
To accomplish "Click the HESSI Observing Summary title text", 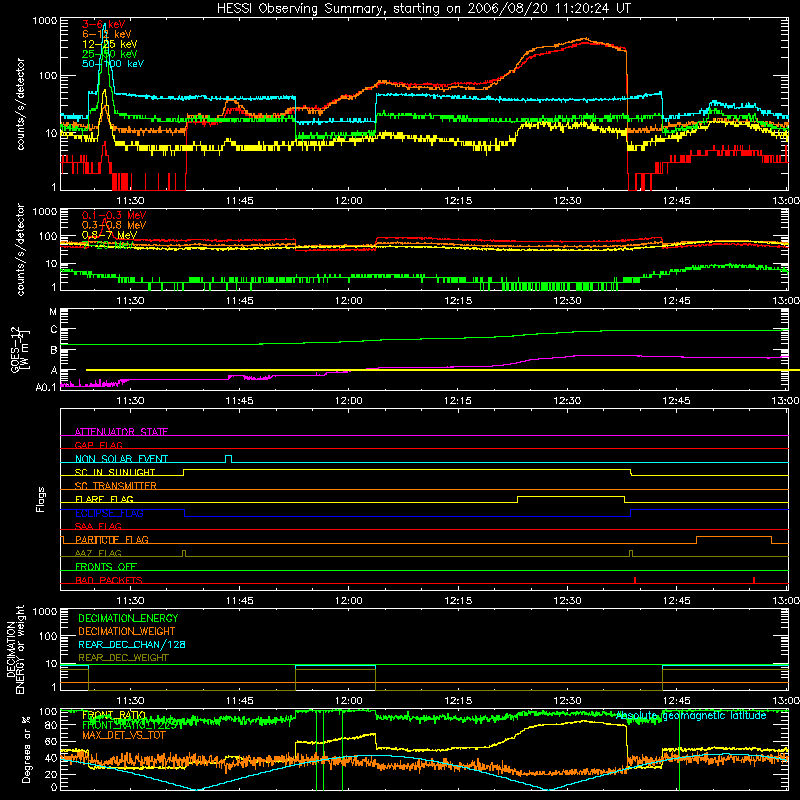I will (423, 9).
